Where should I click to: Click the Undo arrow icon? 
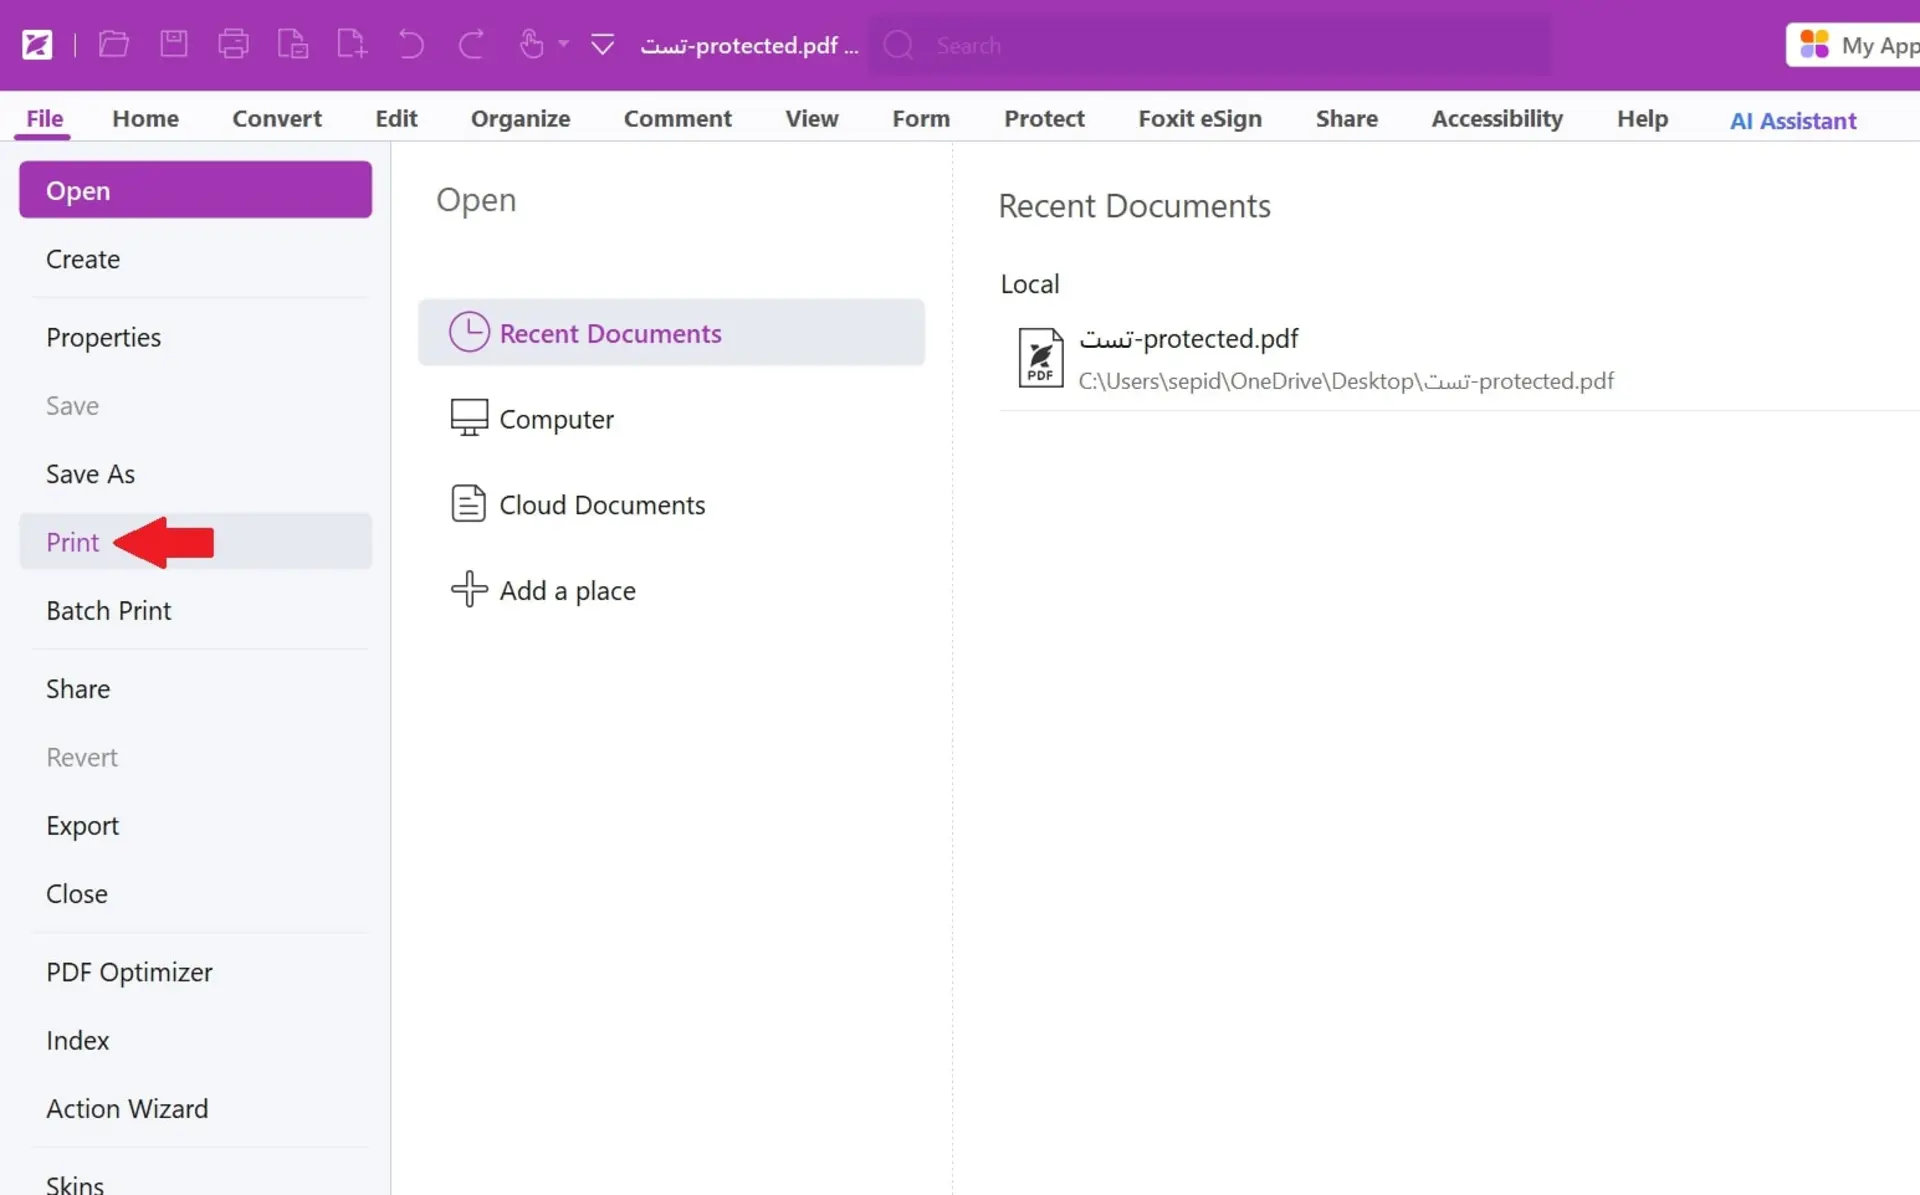(x=411, y=44)
